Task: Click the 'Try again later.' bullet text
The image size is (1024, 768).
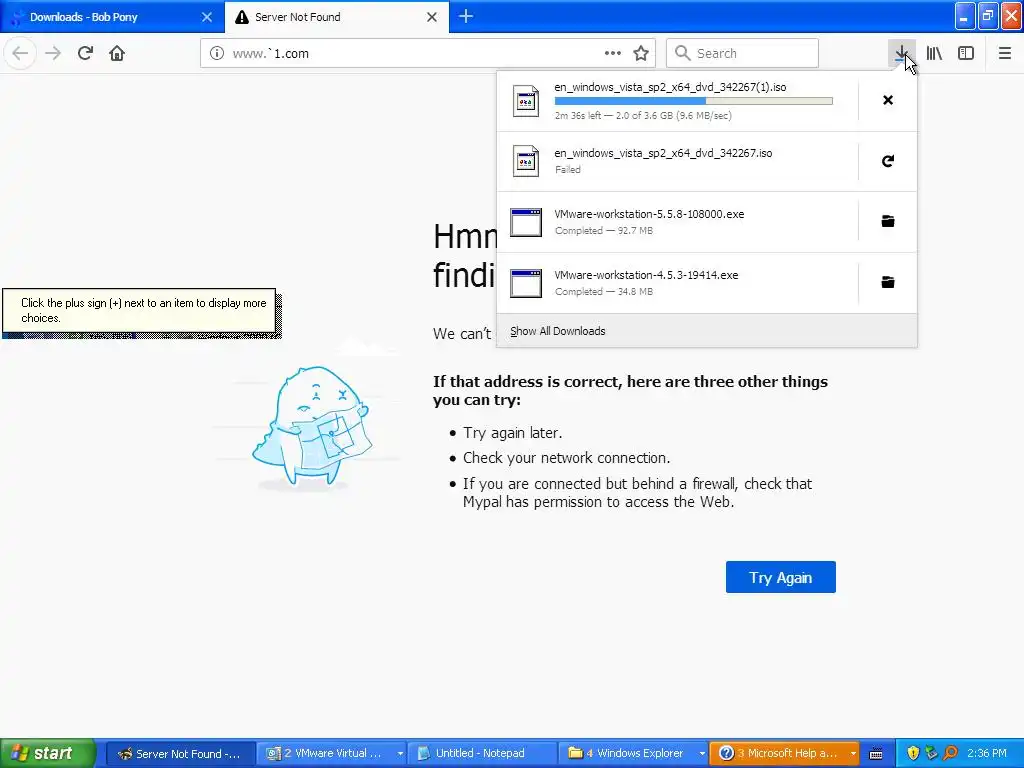Action: [513, 433]
